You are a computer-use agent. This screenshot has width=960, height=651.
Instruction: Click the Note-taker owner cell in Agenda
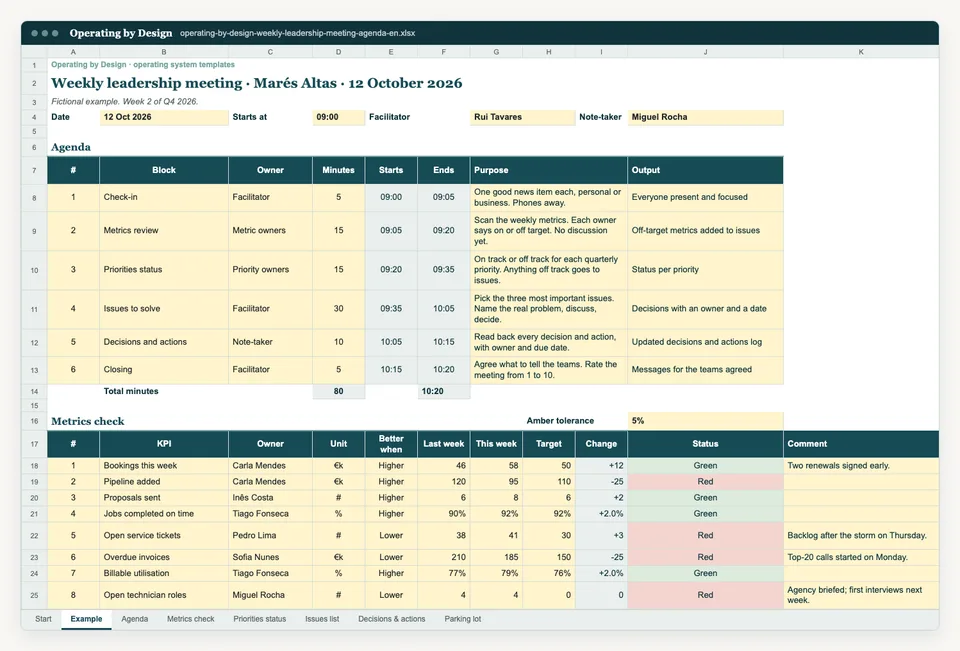[x=270, y=342]
